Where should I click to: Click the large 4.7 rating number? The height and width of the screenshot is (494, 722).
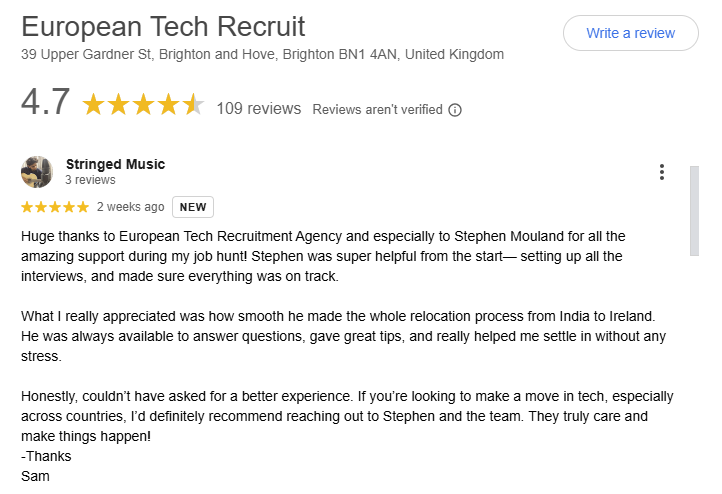tap(46, 102)
